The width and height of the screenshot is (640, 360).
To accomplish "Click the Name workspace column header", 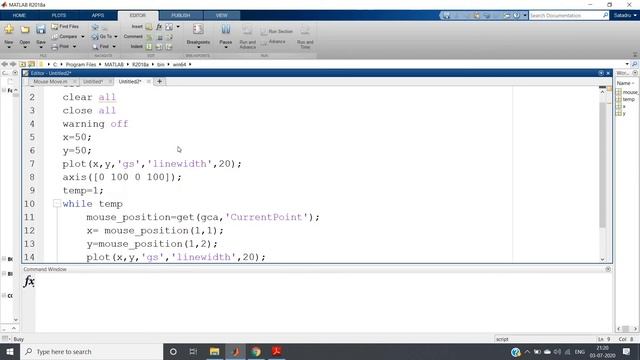I will pos(624,83).
